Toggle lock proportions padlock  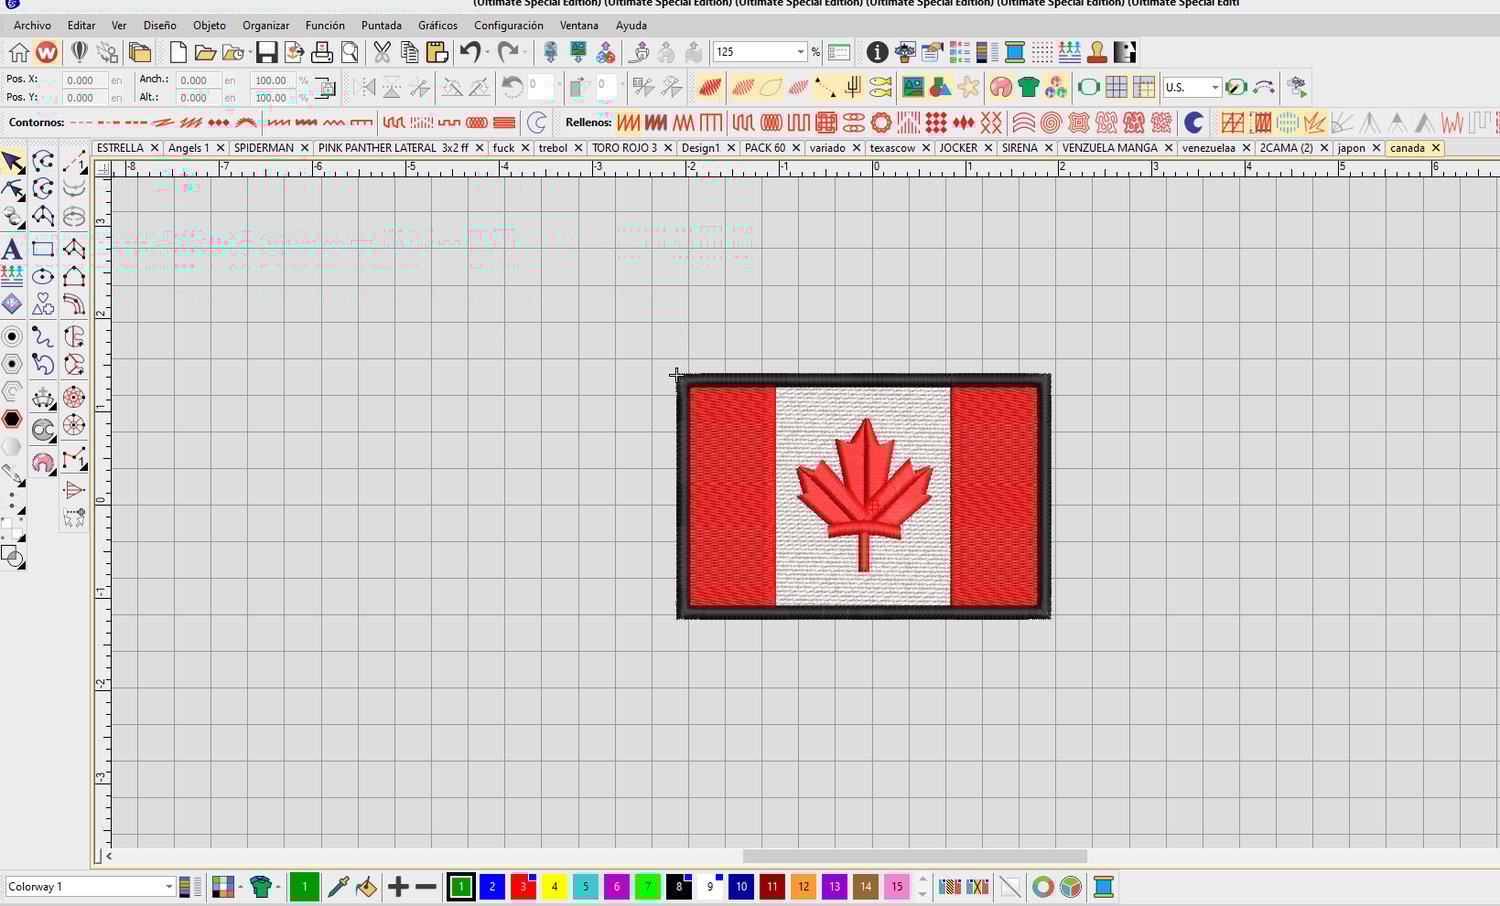coord(325,87)
